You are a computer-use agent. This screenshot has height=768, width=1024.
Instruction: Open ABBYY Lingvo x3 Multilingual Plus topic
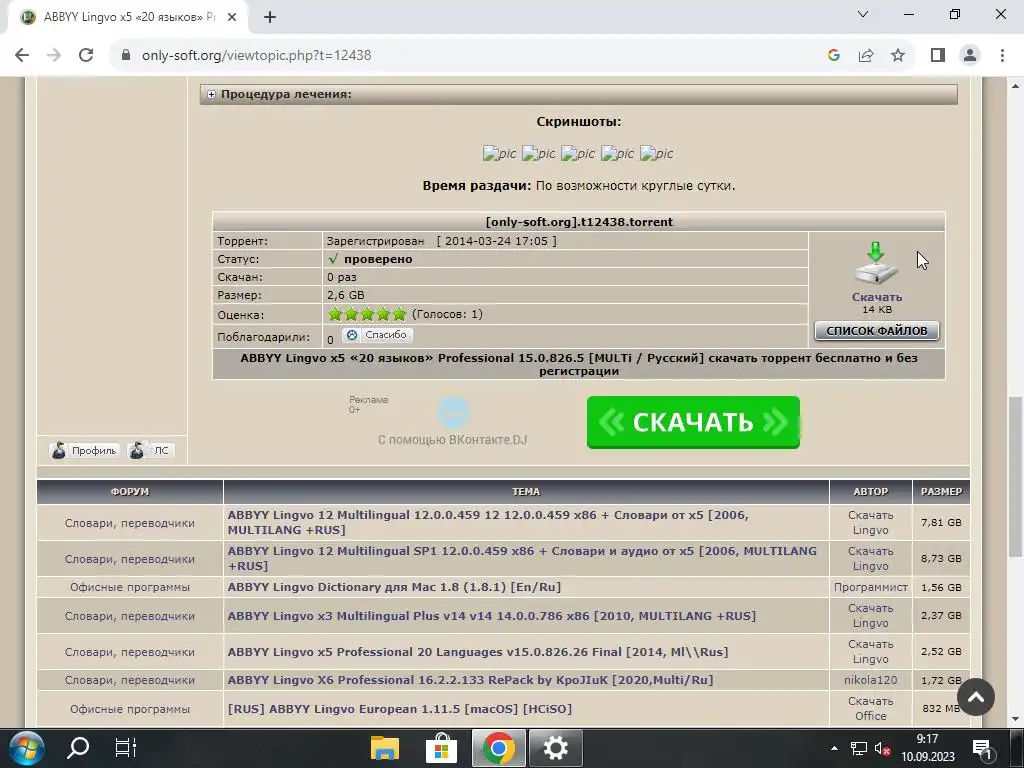coord(491,616)
